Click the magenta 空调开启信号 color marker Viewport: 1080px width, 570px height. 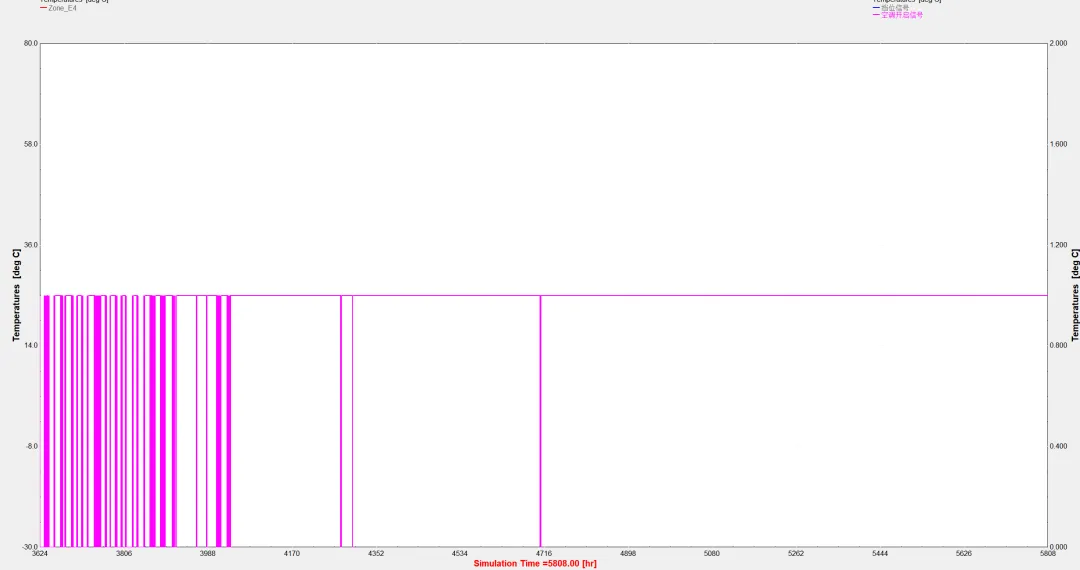click(876, 14)
